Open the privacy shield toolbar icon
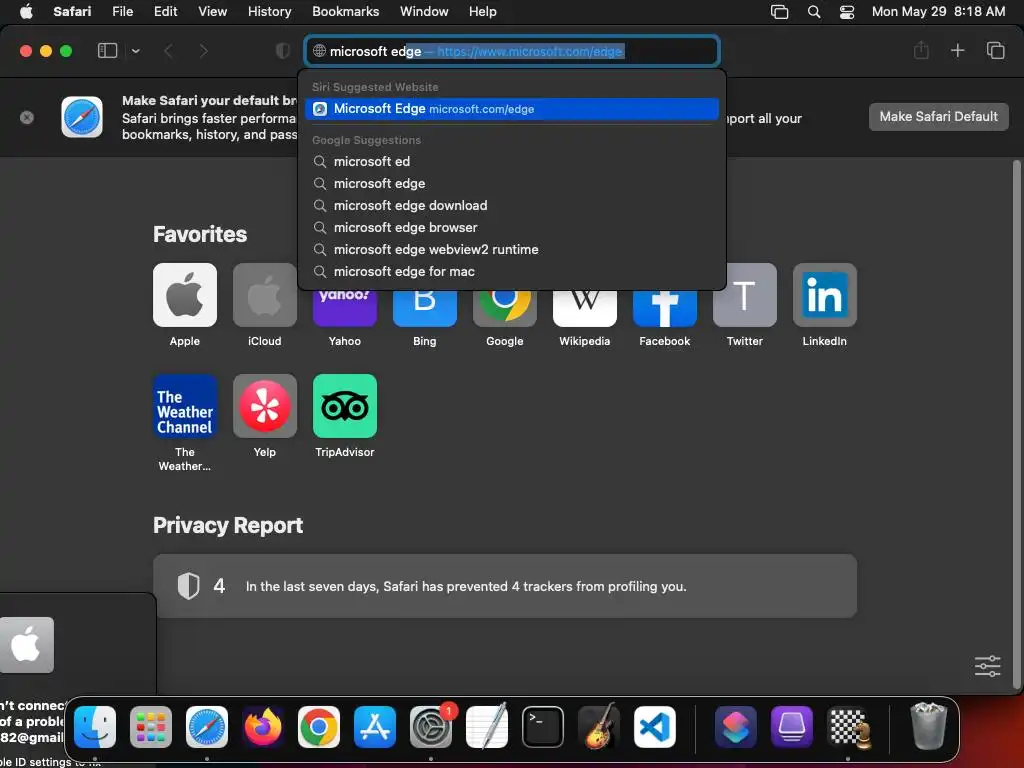This screenshot has height=768, width=1024. 283,51
